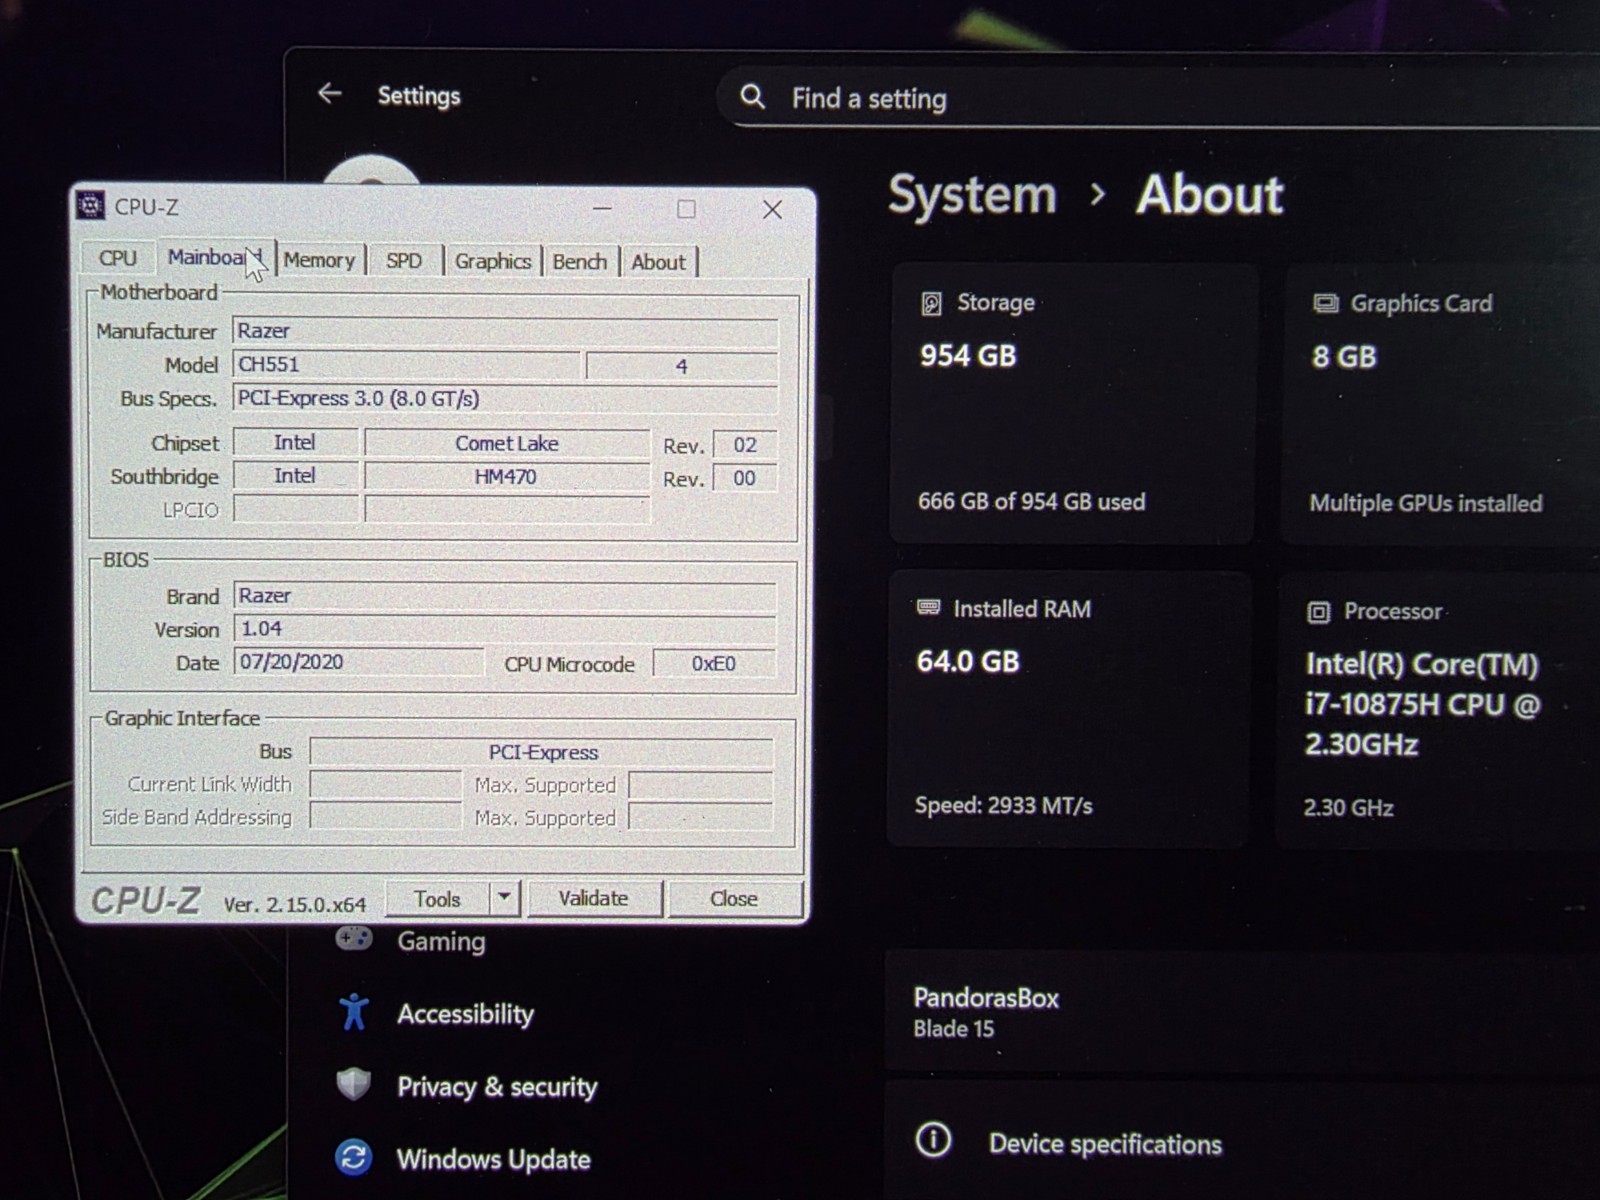Click the Windows Update sync icon
1600x1200 pixels.
(354, 1158)
